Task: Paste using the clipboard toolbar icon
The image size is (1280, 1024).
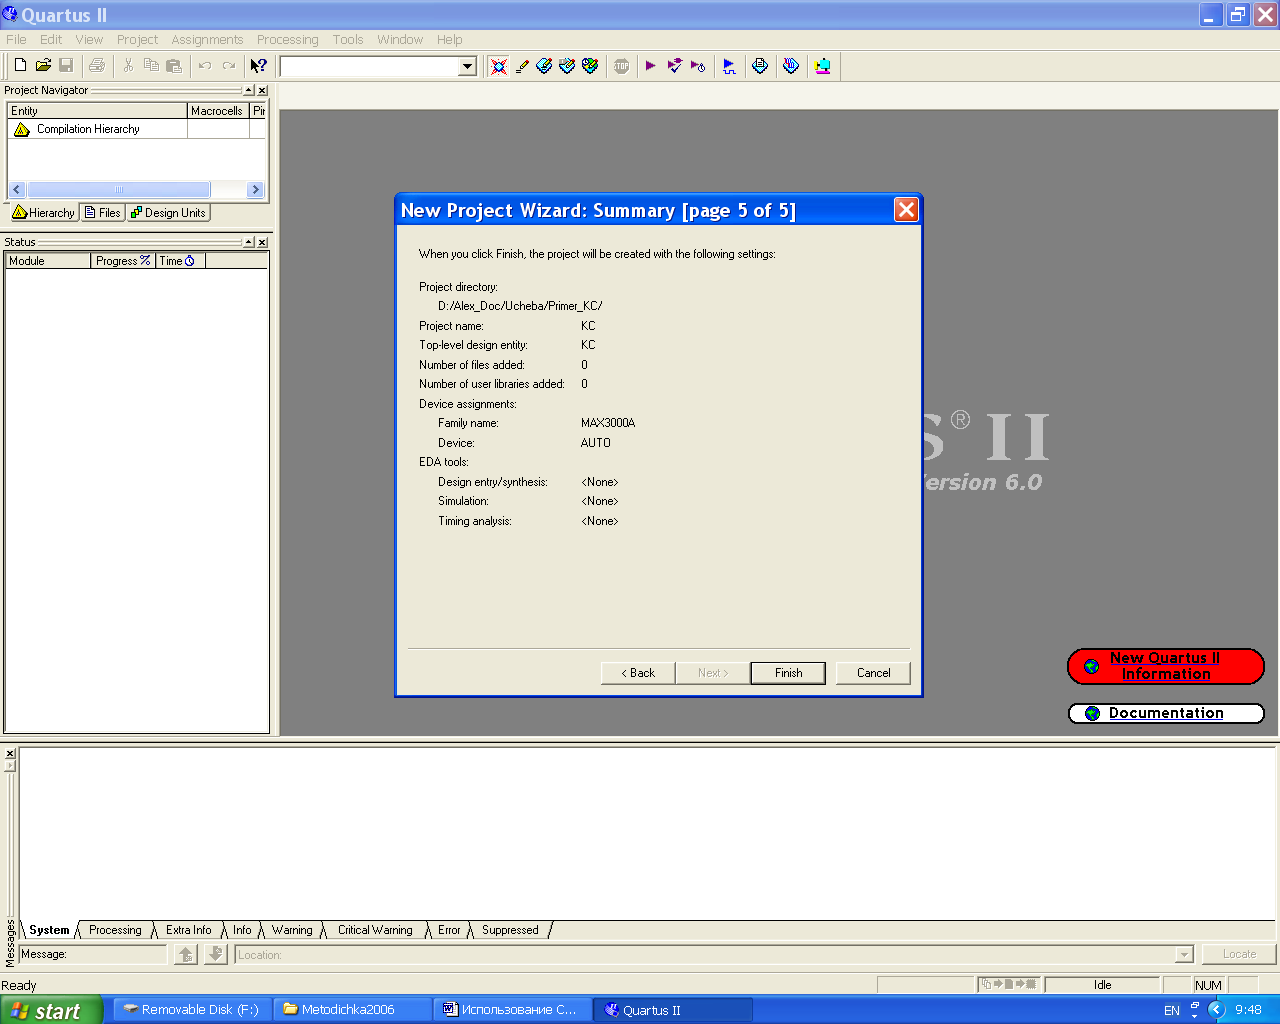Action: 174,66
